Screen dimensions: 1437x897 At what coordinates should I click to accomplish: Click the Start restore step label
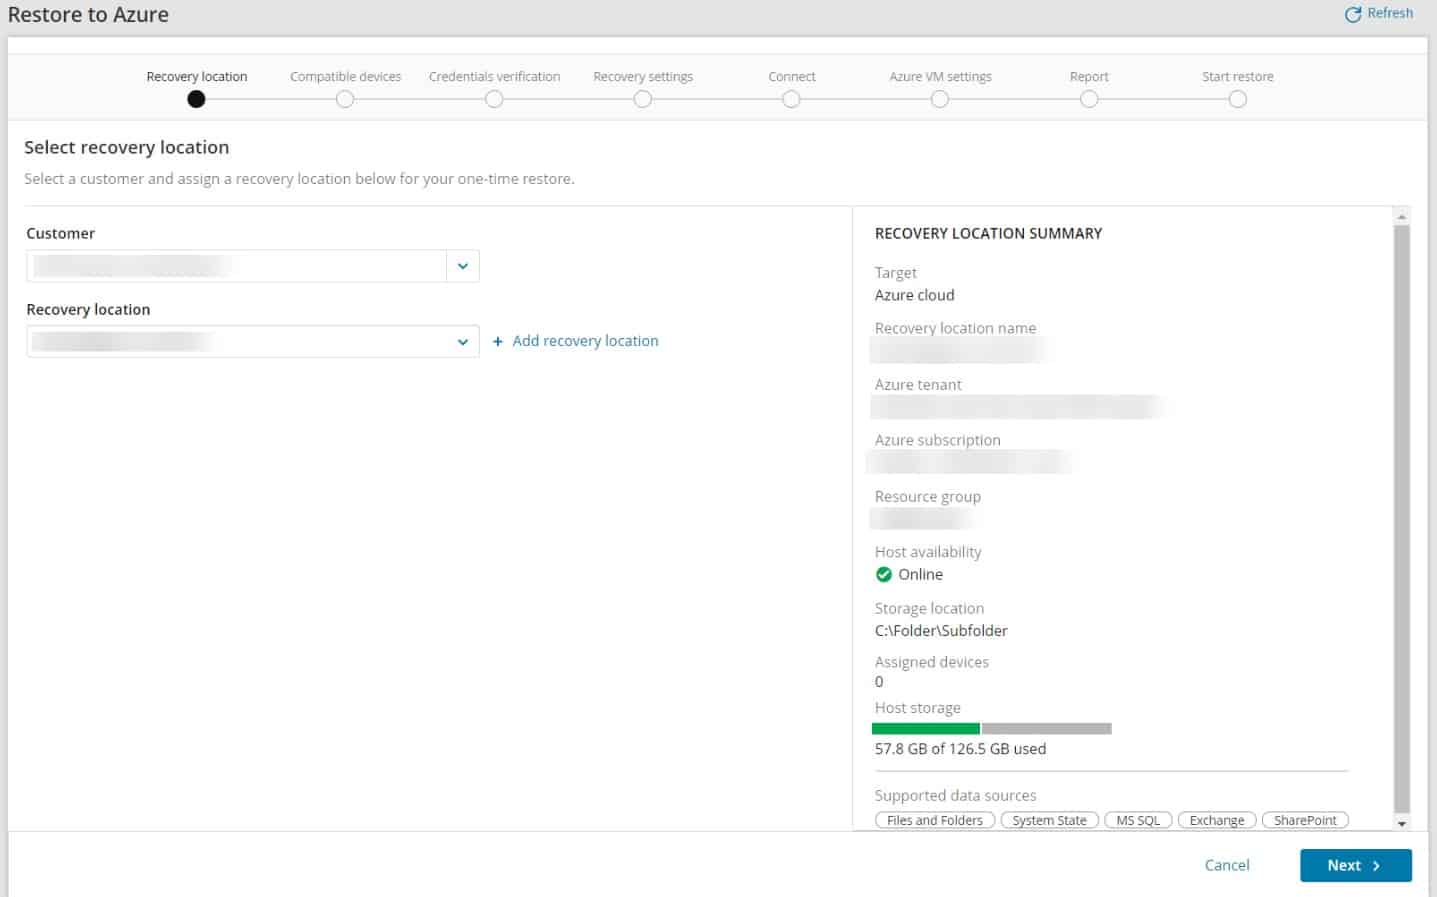(x=1238, y=76)
